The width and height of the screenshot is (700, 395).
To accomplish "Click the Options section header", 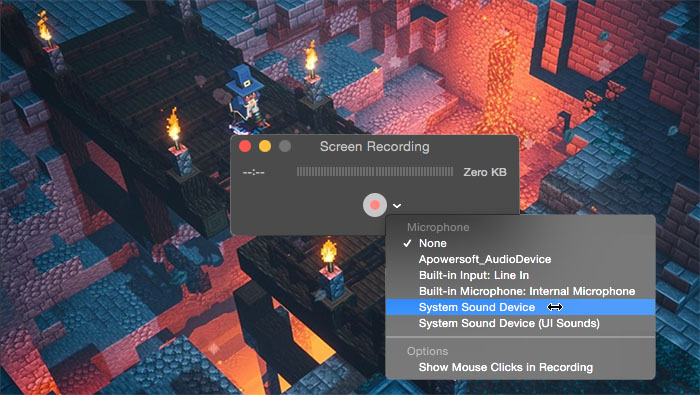I will 427,351.
